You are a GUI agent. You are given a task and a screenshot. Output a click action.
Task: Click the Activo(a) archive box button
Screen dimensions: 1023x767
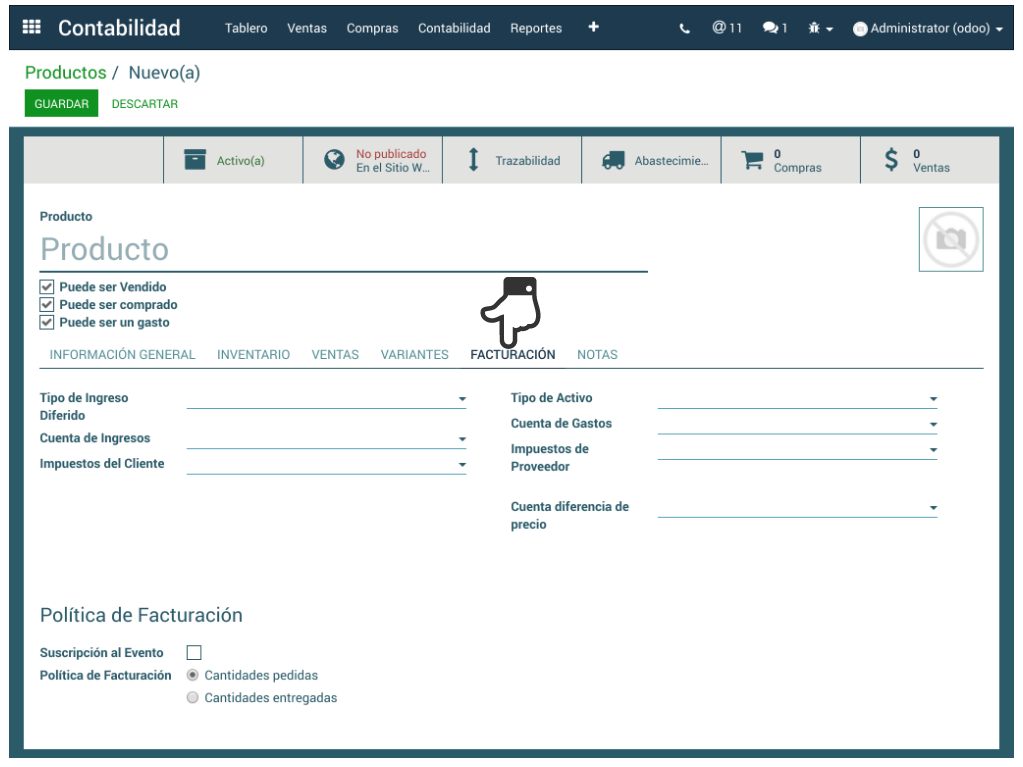(x=233, y=160)
